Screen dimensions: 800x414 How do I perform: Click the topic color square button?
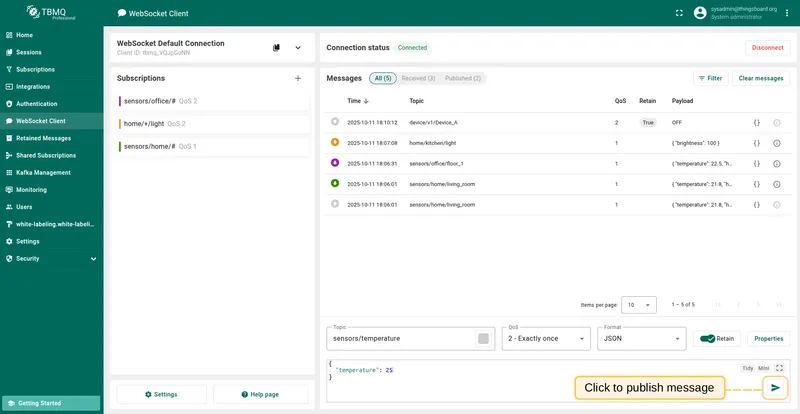[x=483, y=338]
